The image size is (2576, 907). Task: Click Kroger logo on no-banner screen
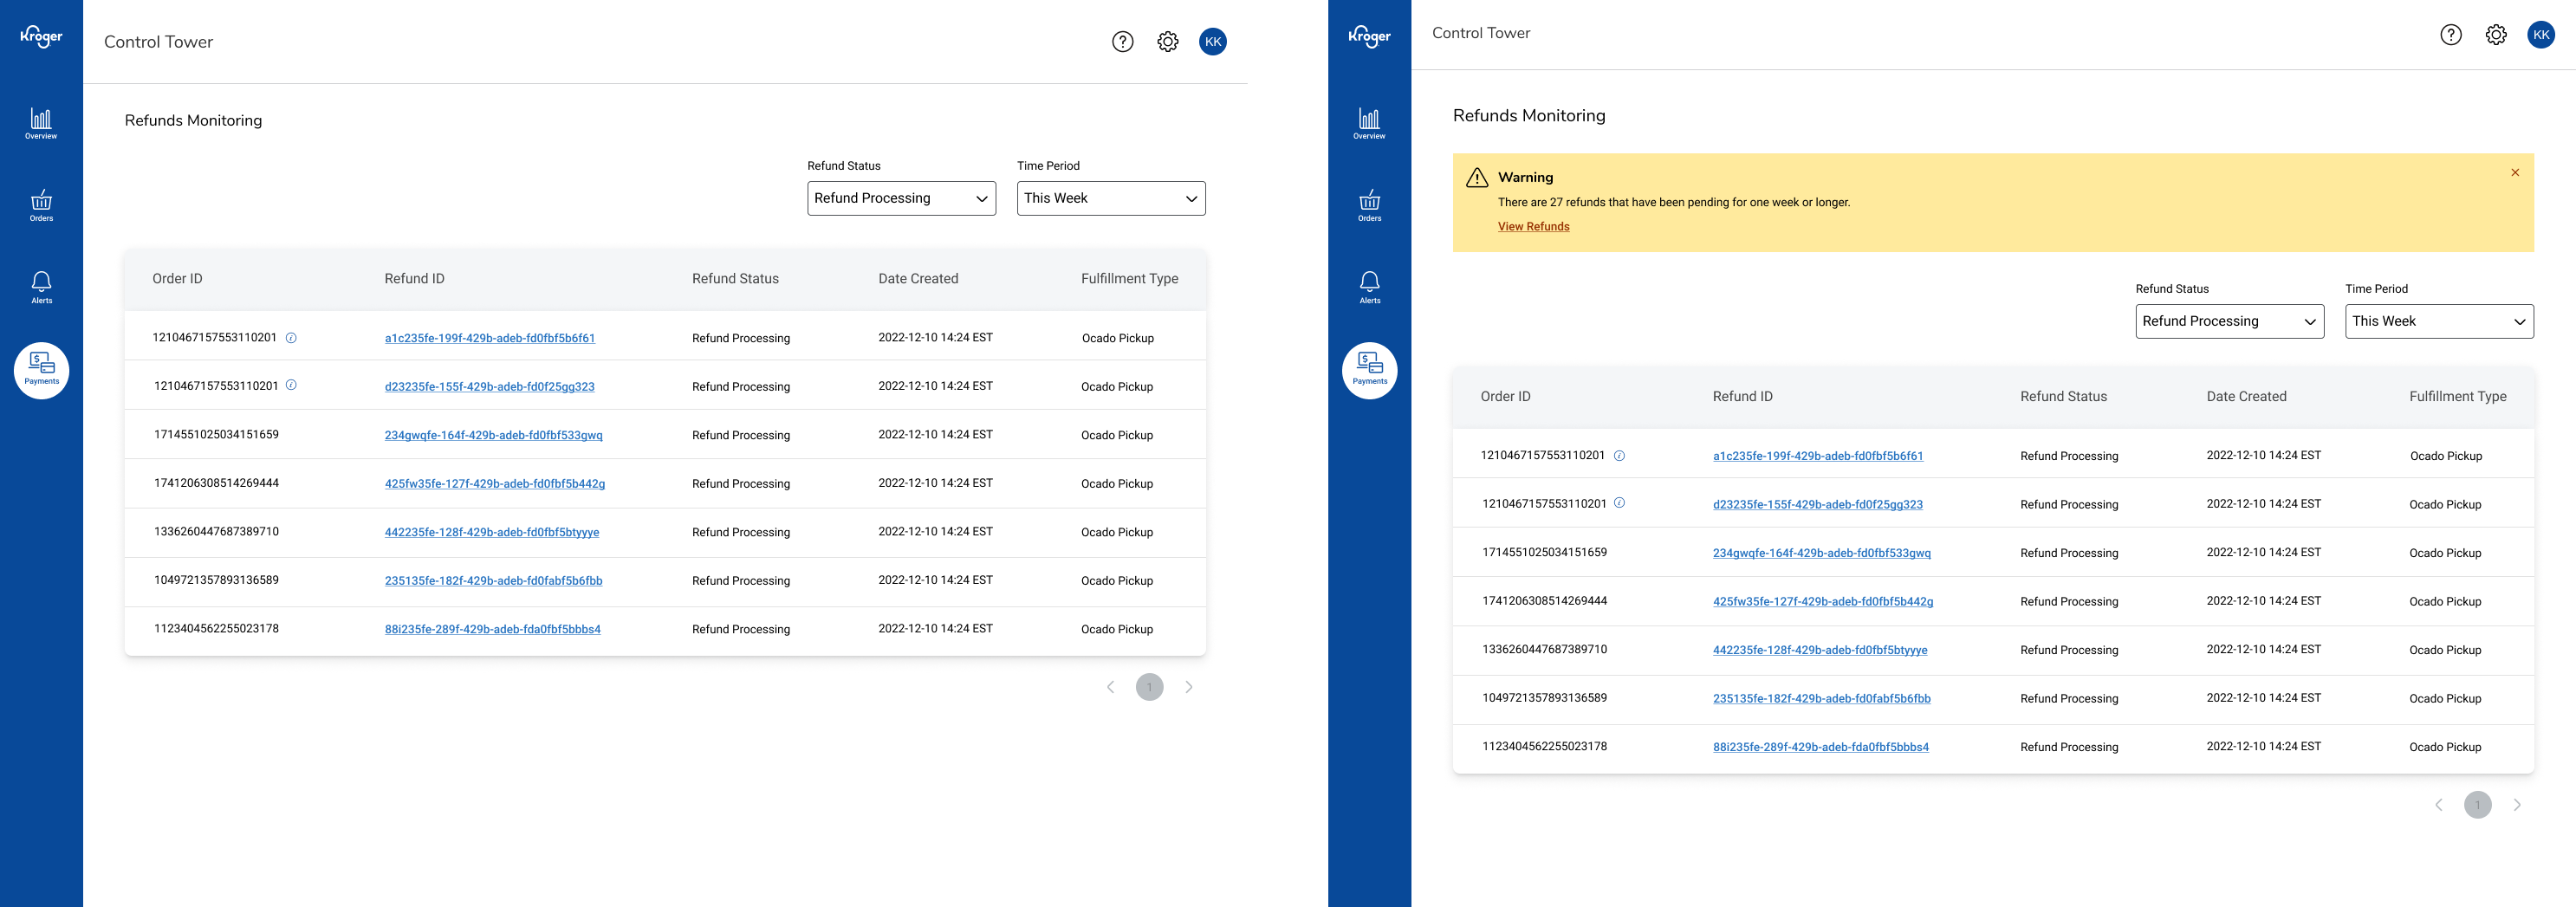(41, 37)
